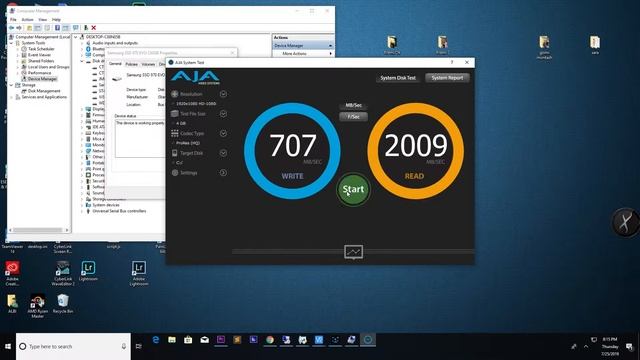Click the Cortana microphone icon
Image resolution: width=640 pixels, height=360 pixels.
pos(124,347)
